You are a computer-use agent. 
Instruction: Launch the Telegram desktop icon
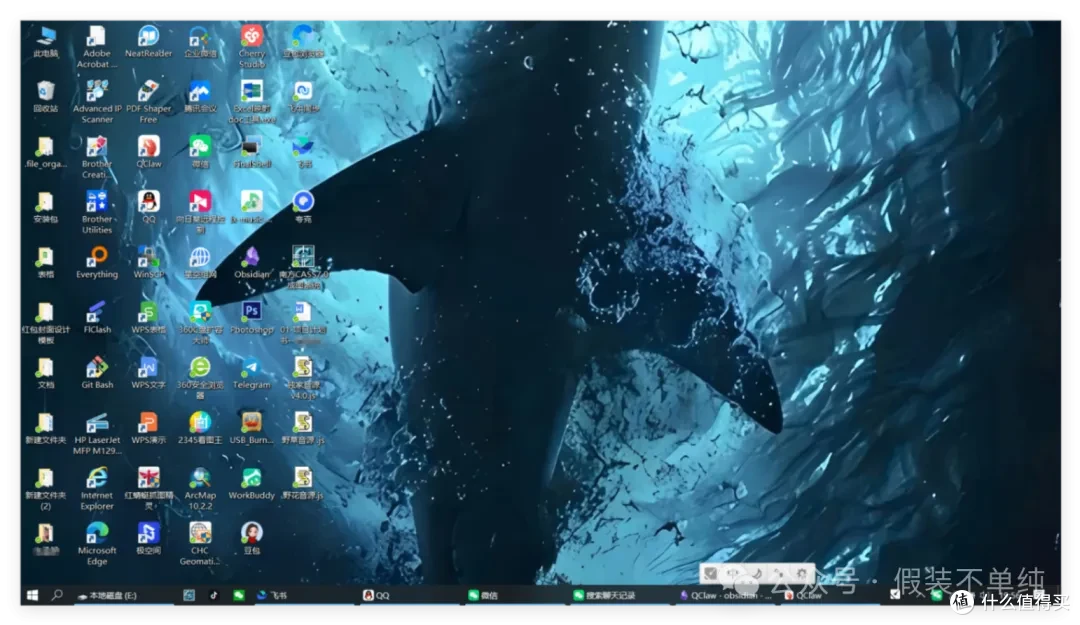pos(251,373)
